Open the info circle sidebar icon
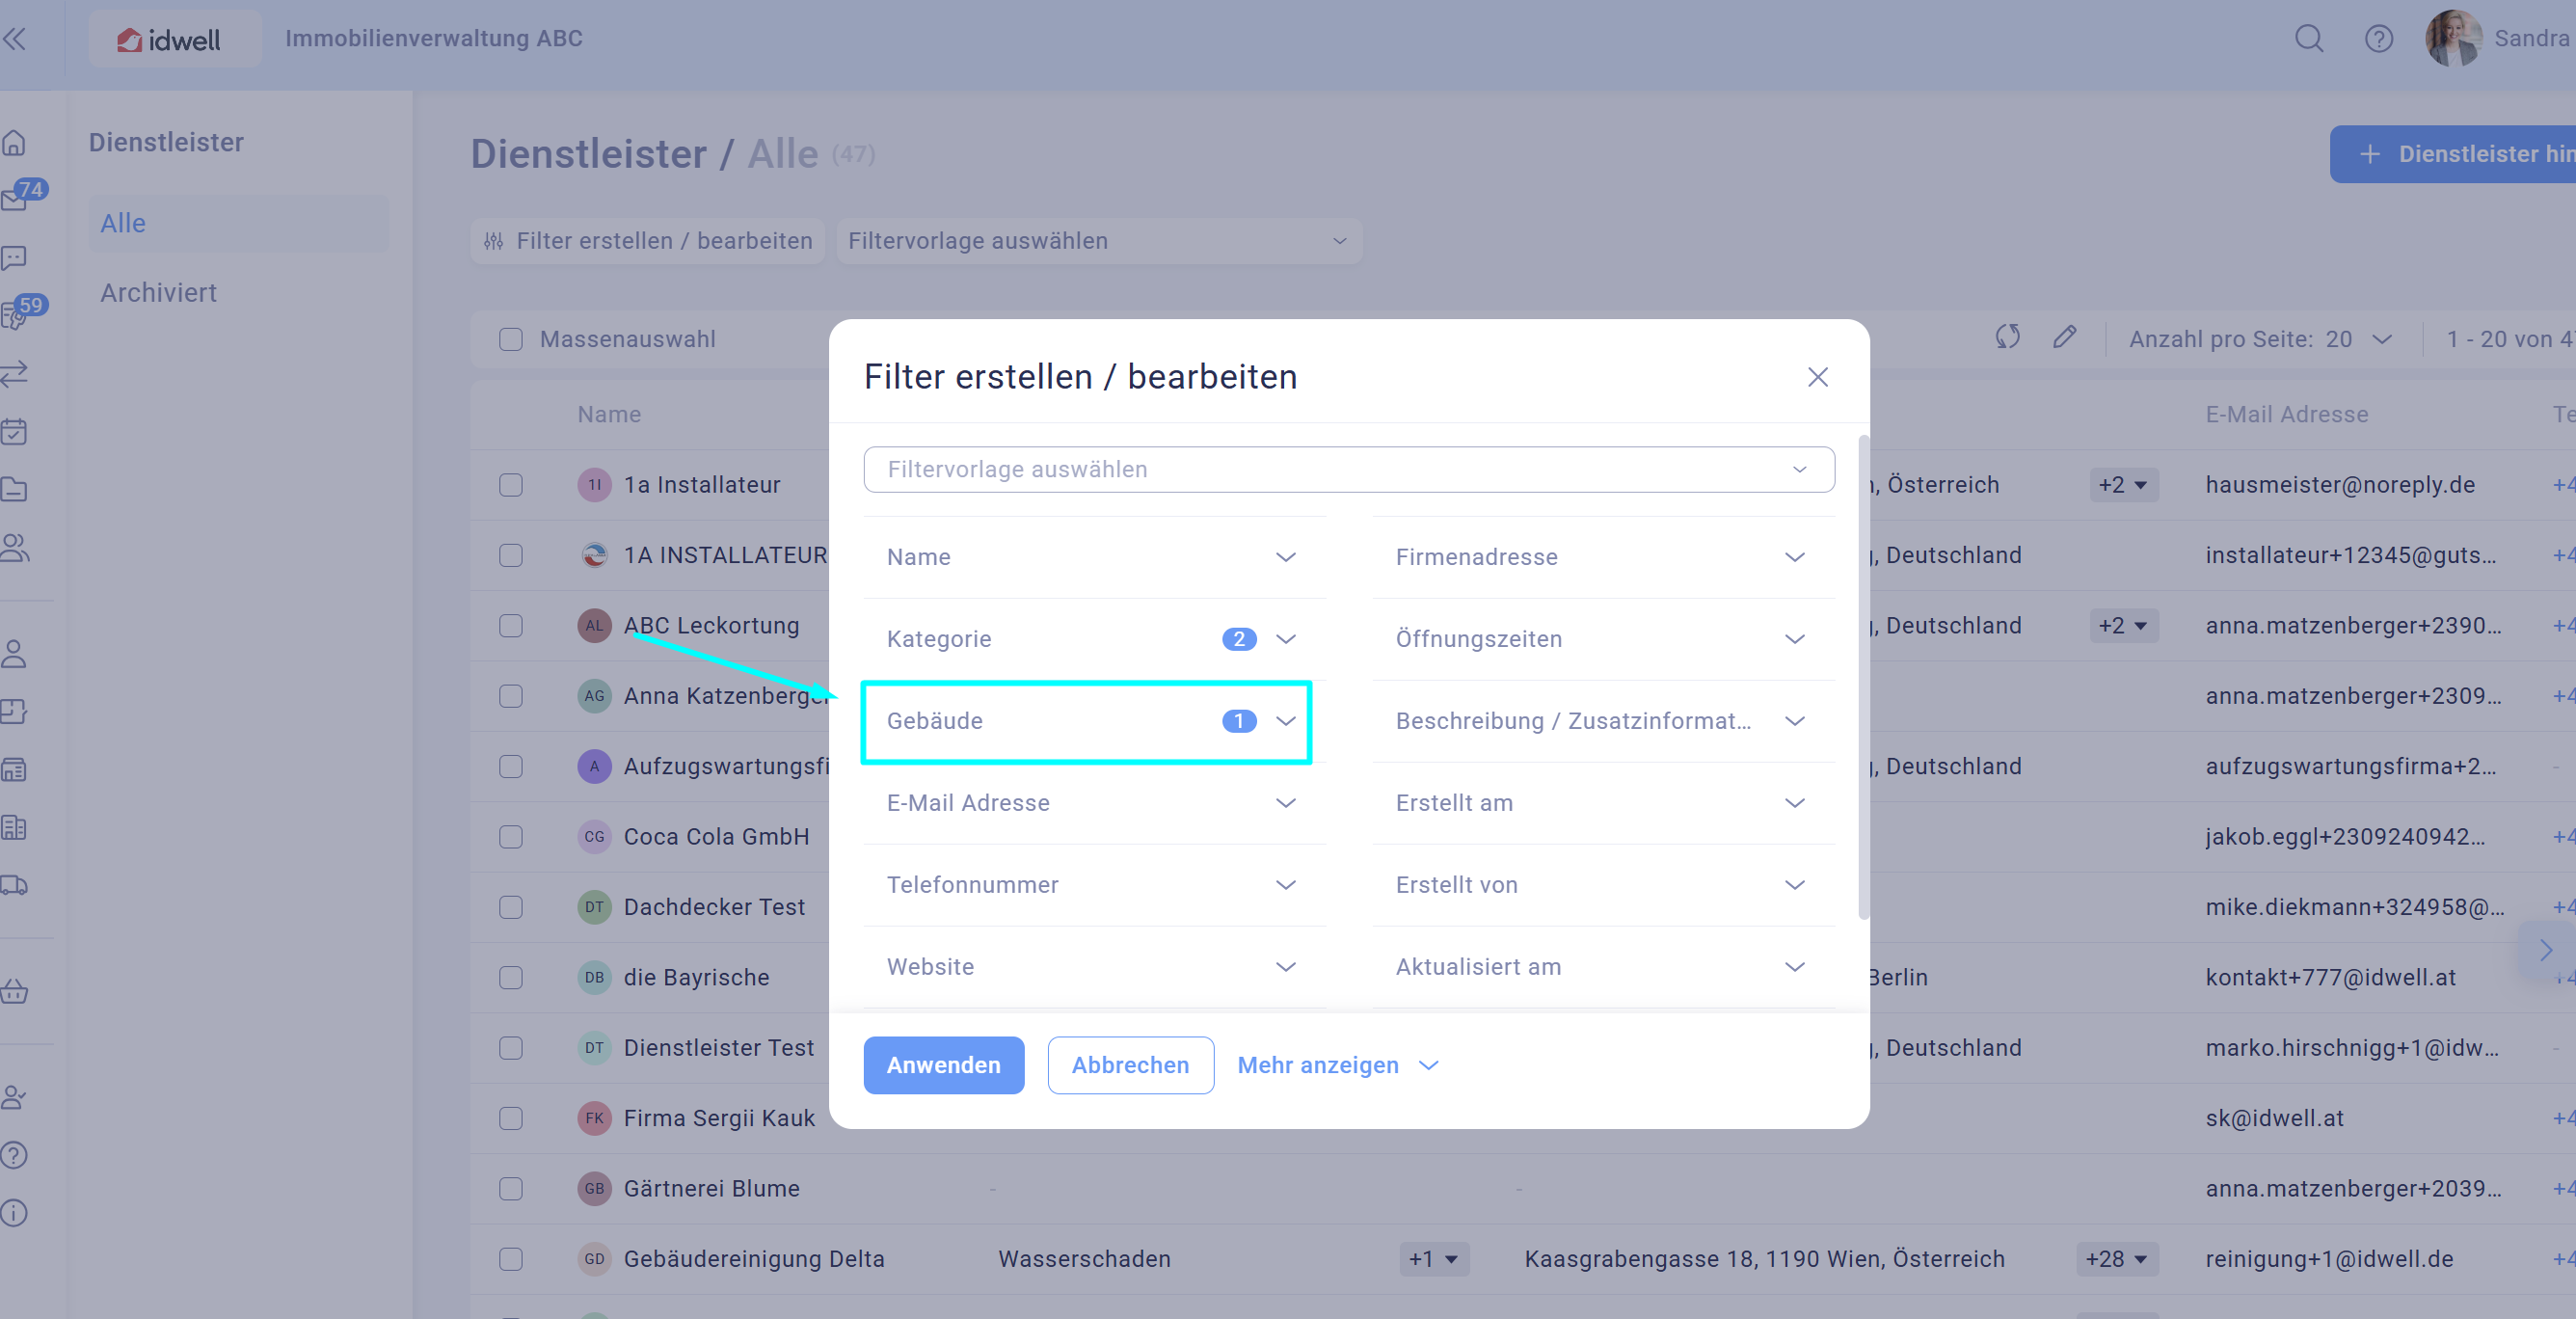The height and width of the screenshot is (1319, 2576). pyautogui.click(x=14, y=1213)
